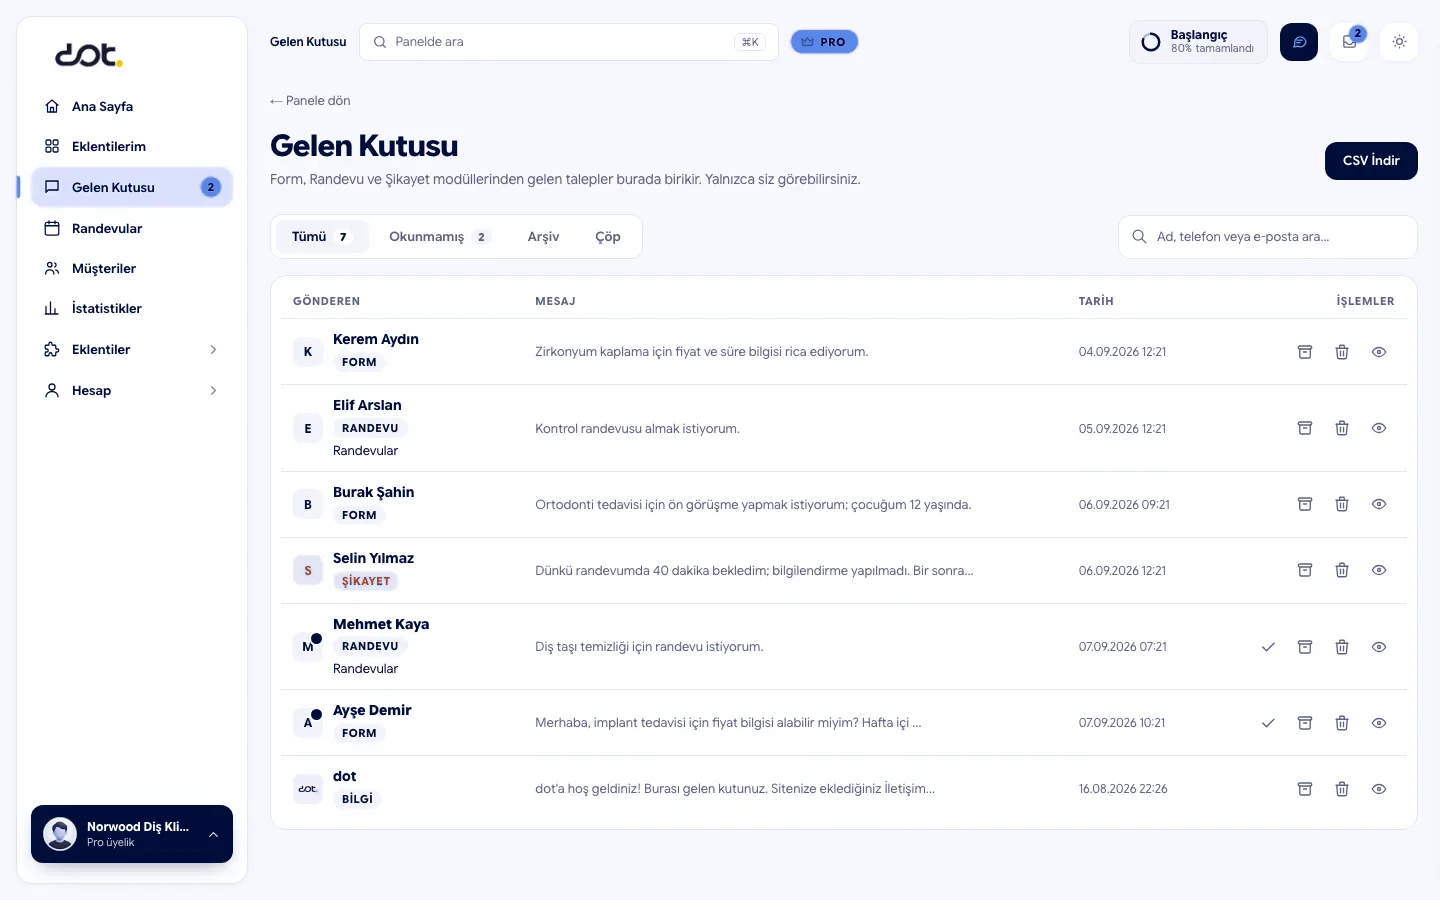The width and height of the screenshot is (1440, 900).
Task: Click the PRO badge button
Action: (824, 42)
